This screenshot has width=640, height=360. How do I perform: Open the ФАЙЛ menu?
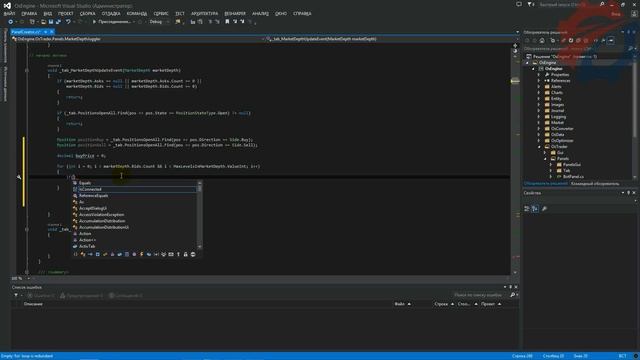point(9,13)
